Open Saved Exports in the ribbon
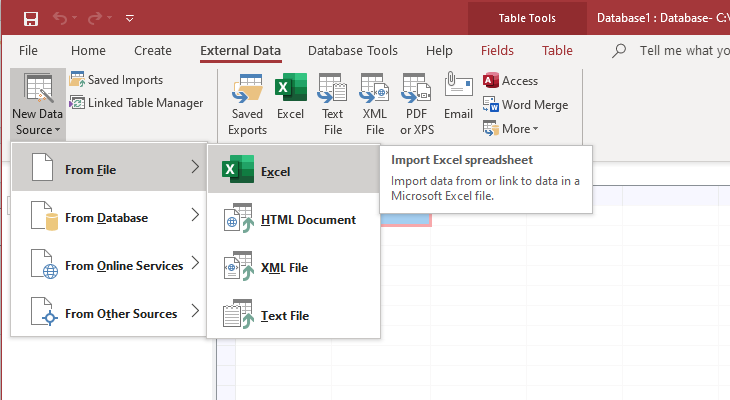 pos(247,105)
